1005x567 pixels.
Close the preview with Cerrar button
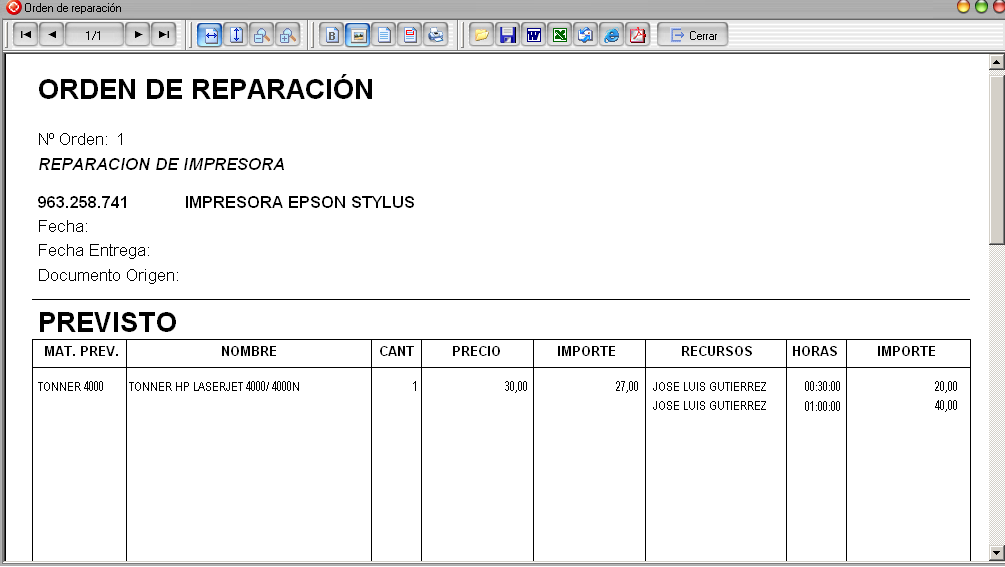pyautogui.click(x=693, y=35)
